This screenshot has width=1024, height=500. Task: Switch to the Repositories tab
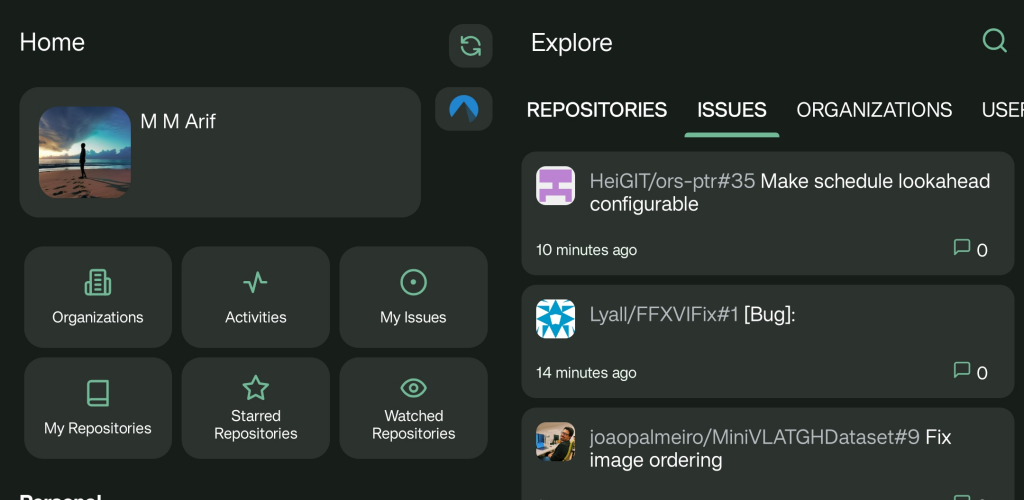pos(597,110)
